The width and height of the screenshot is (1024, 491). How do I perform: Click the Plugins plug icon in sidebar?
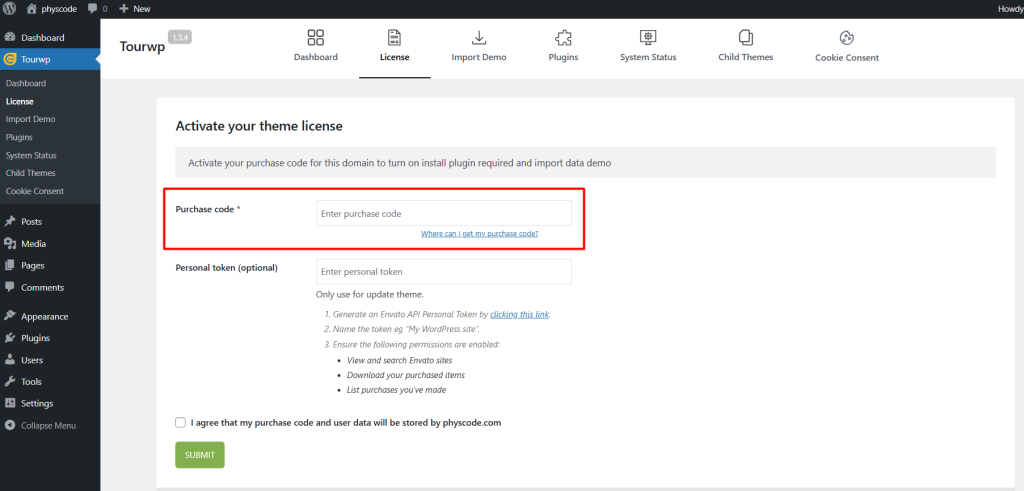tap(10, 338)
